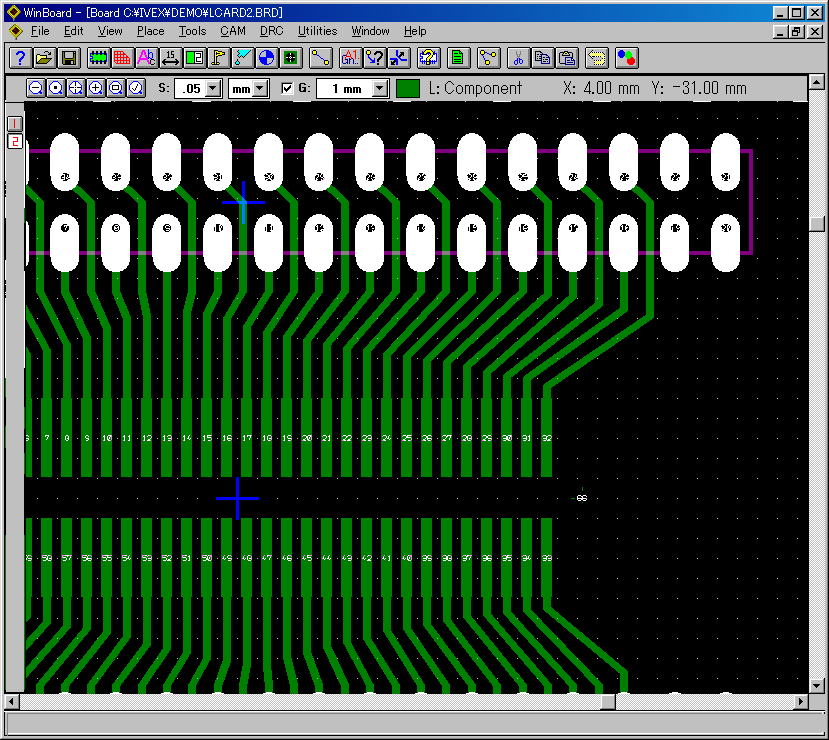Click the Save floppy disk icon
The image size is (829, 740).
point(69,58)
